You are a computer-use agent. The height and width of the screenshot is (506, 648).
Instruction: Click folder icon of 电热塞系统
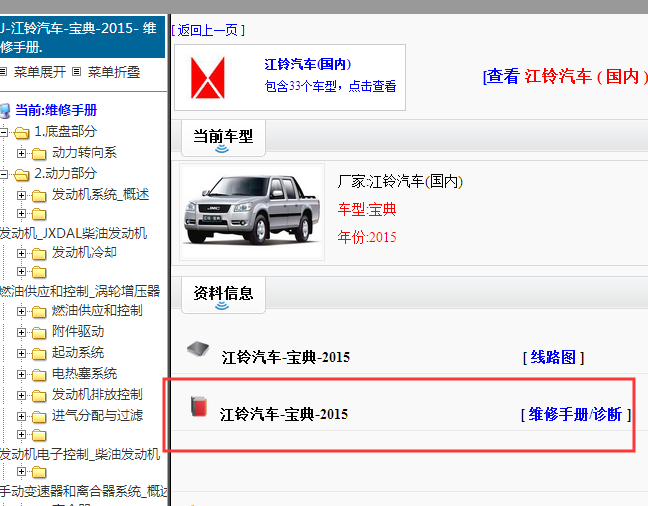[39, 375]
